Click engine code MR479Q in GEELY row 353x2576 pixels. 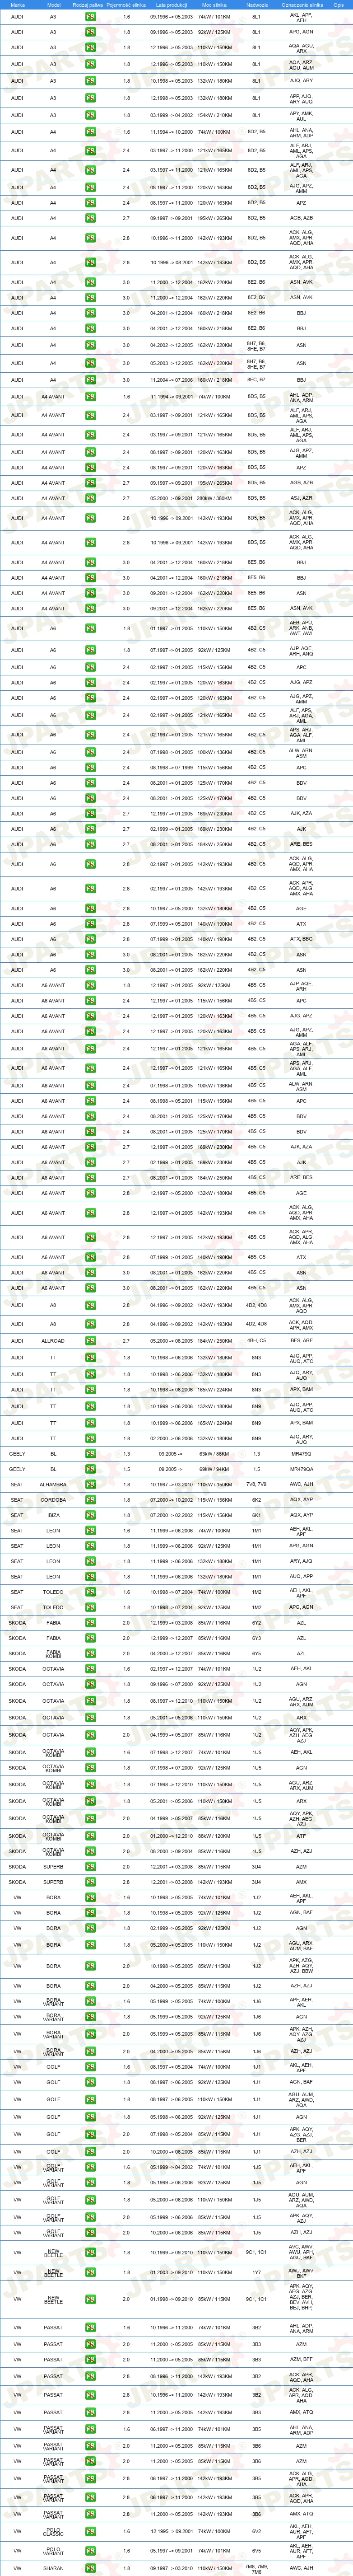301,1454
